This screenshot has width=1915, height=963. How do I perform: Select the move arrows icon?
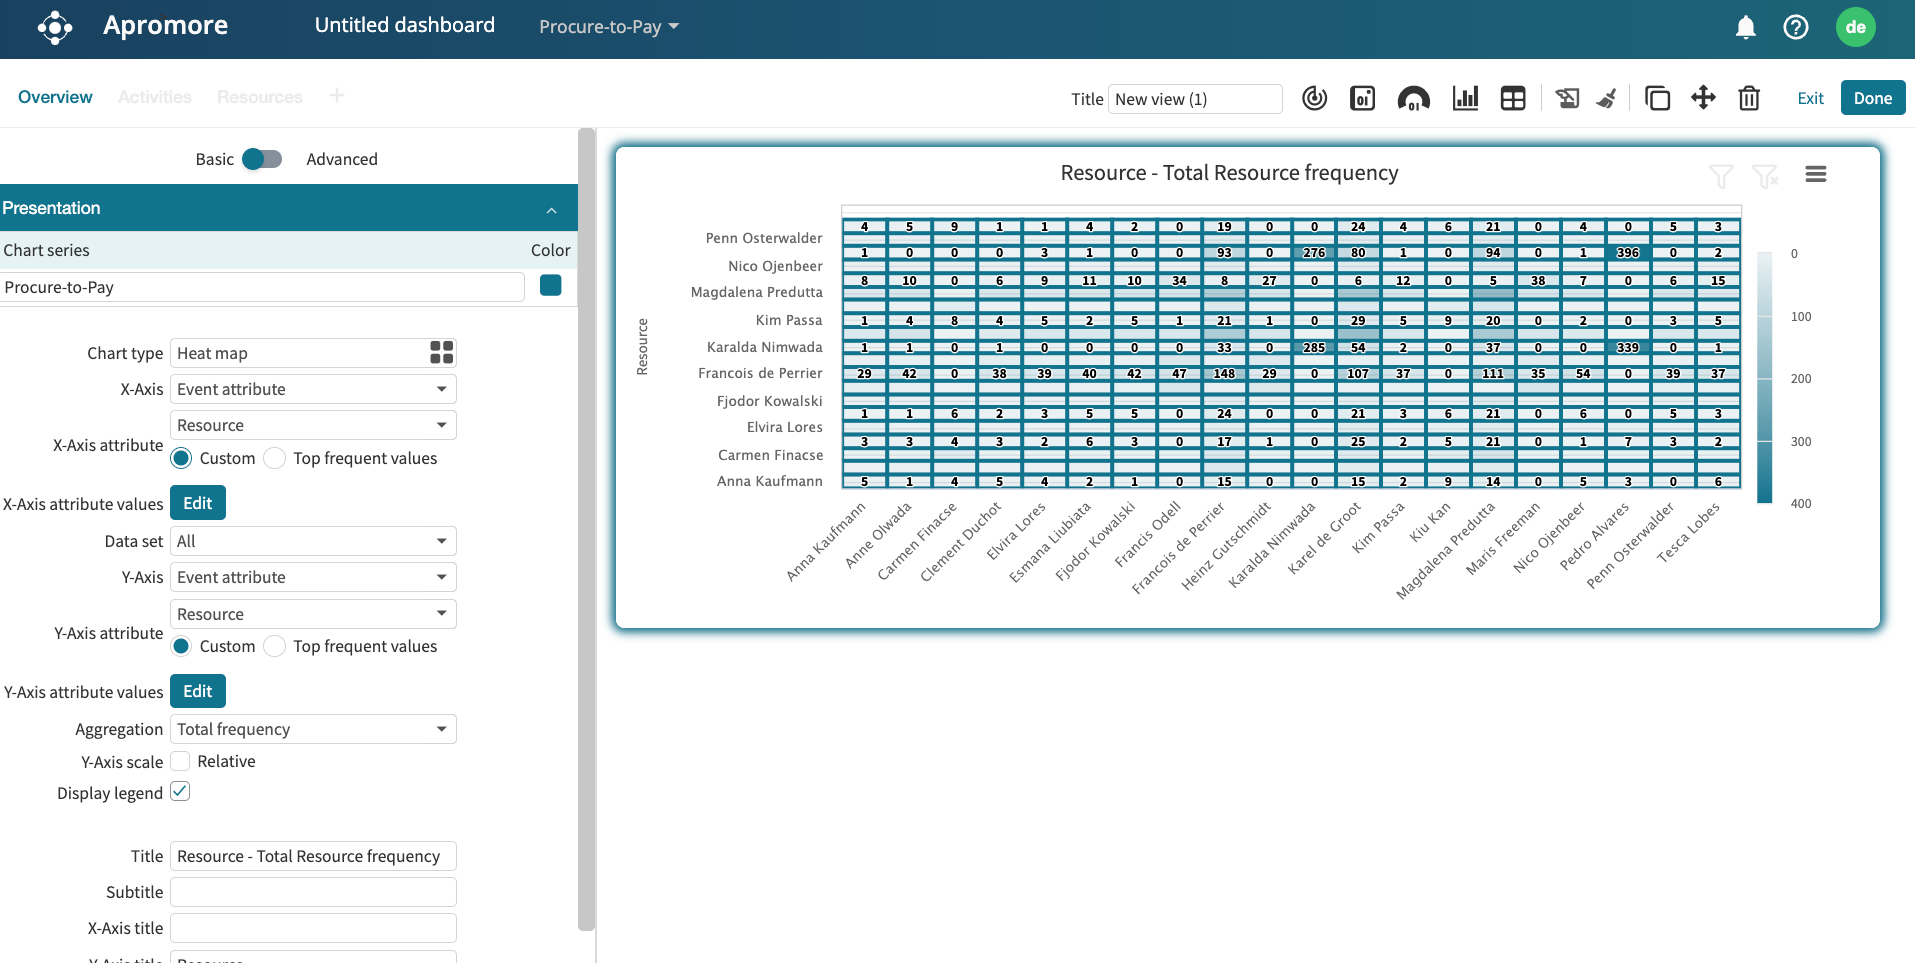point(1703,98)
